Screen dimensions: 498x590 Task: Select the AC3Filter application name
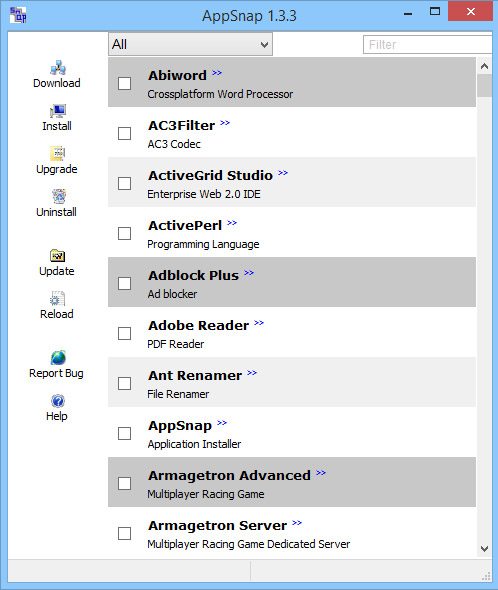181,126
